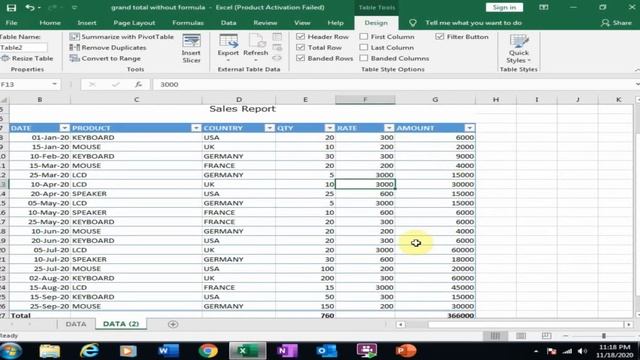This screenshot has height=360, width=640.
Task: Click the Save icon in the title bar
Action: (x=11, y=7)
